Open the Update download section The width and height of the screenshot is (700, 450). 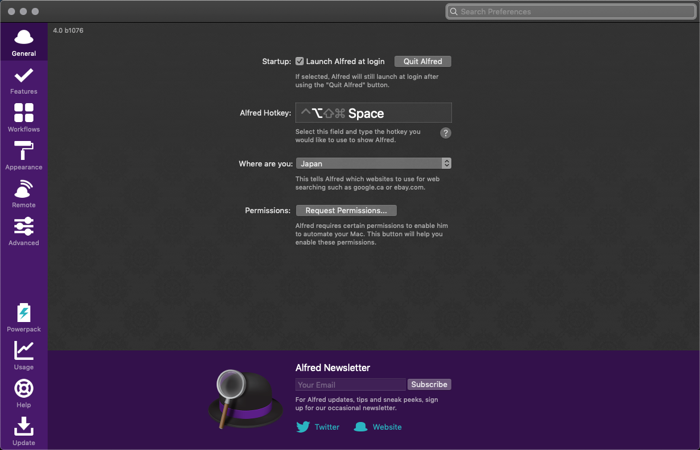click(23, 431)
